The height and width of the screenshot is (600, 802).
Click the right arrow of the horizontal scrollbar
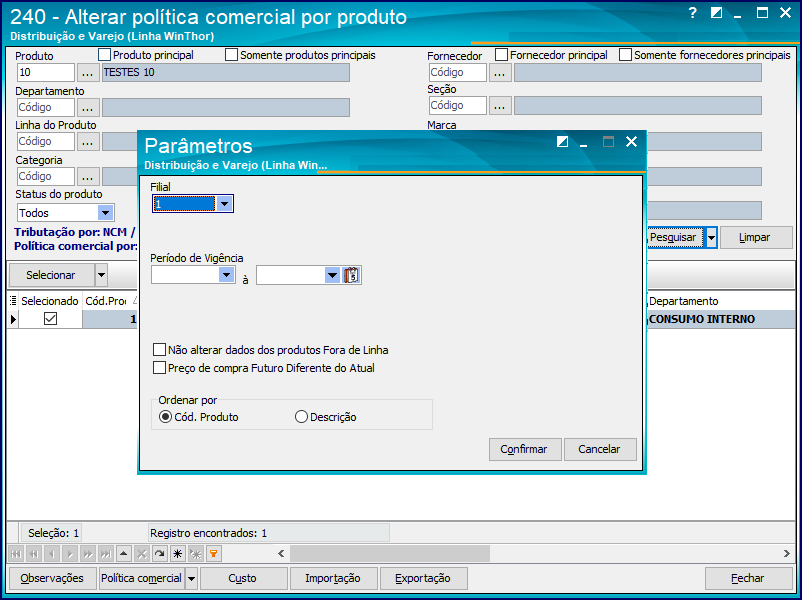pyautogui.click(x=786, y=553)
